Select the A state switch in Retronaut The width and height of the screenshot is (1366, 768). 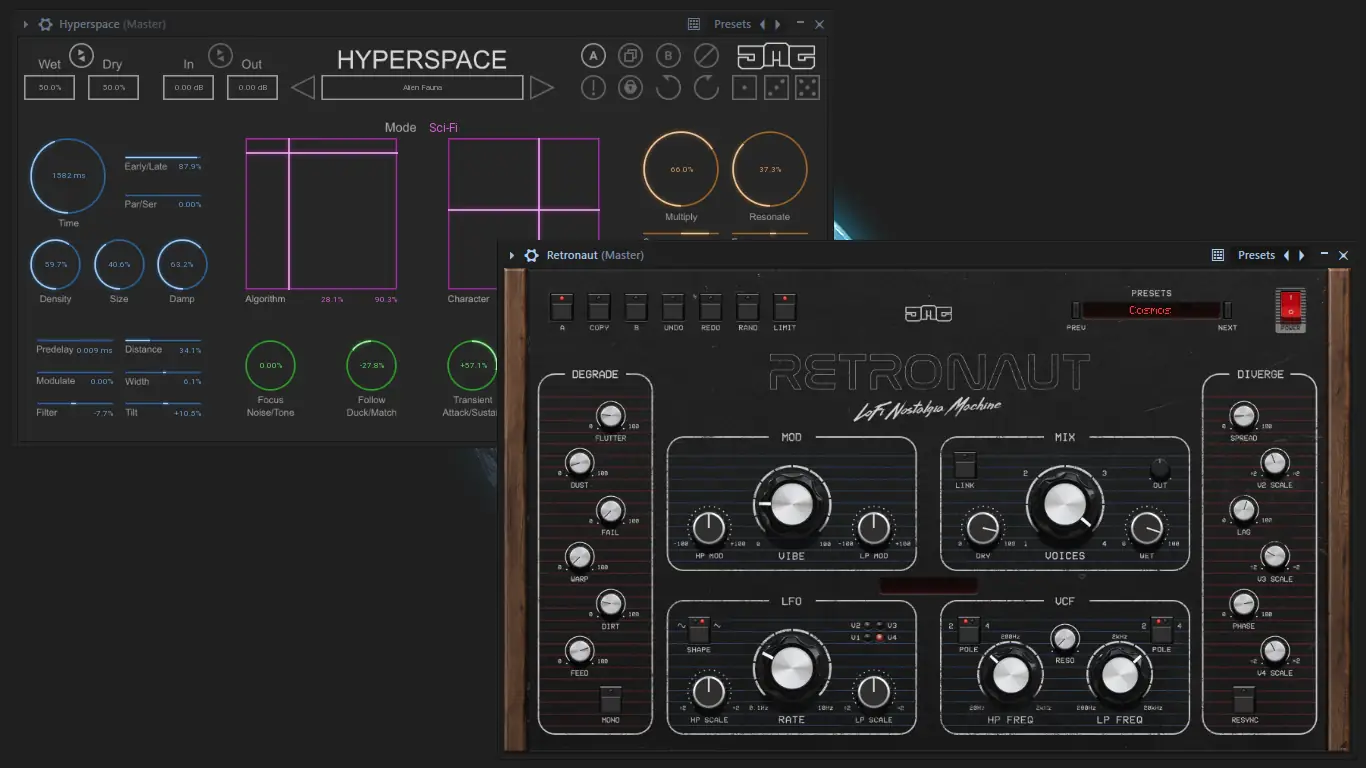point(563,307)
